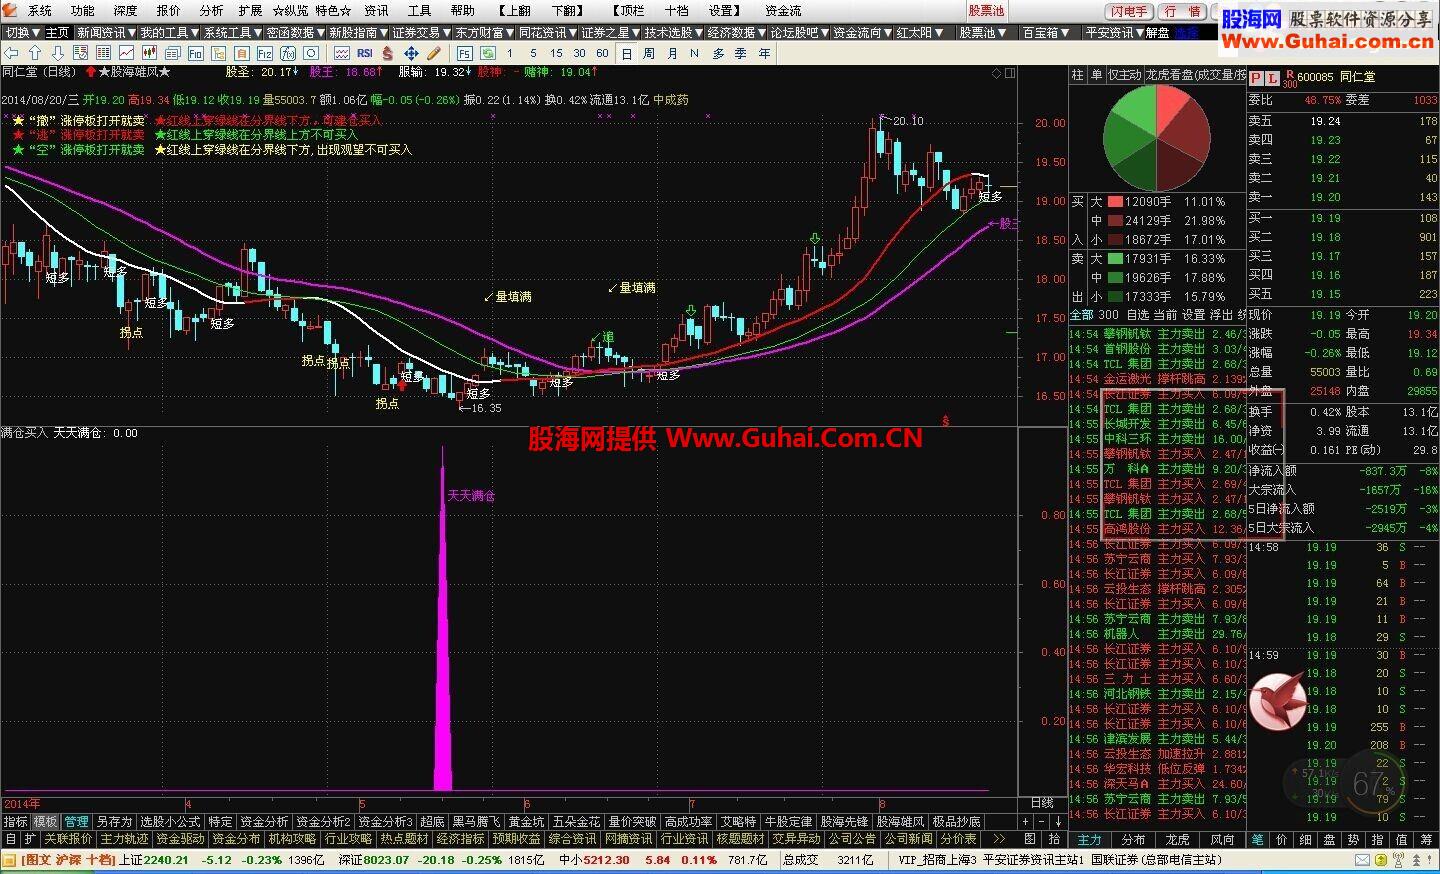Select the 5-minute period button
Viewport: 1440px width, 874px height.
(534, 52)
